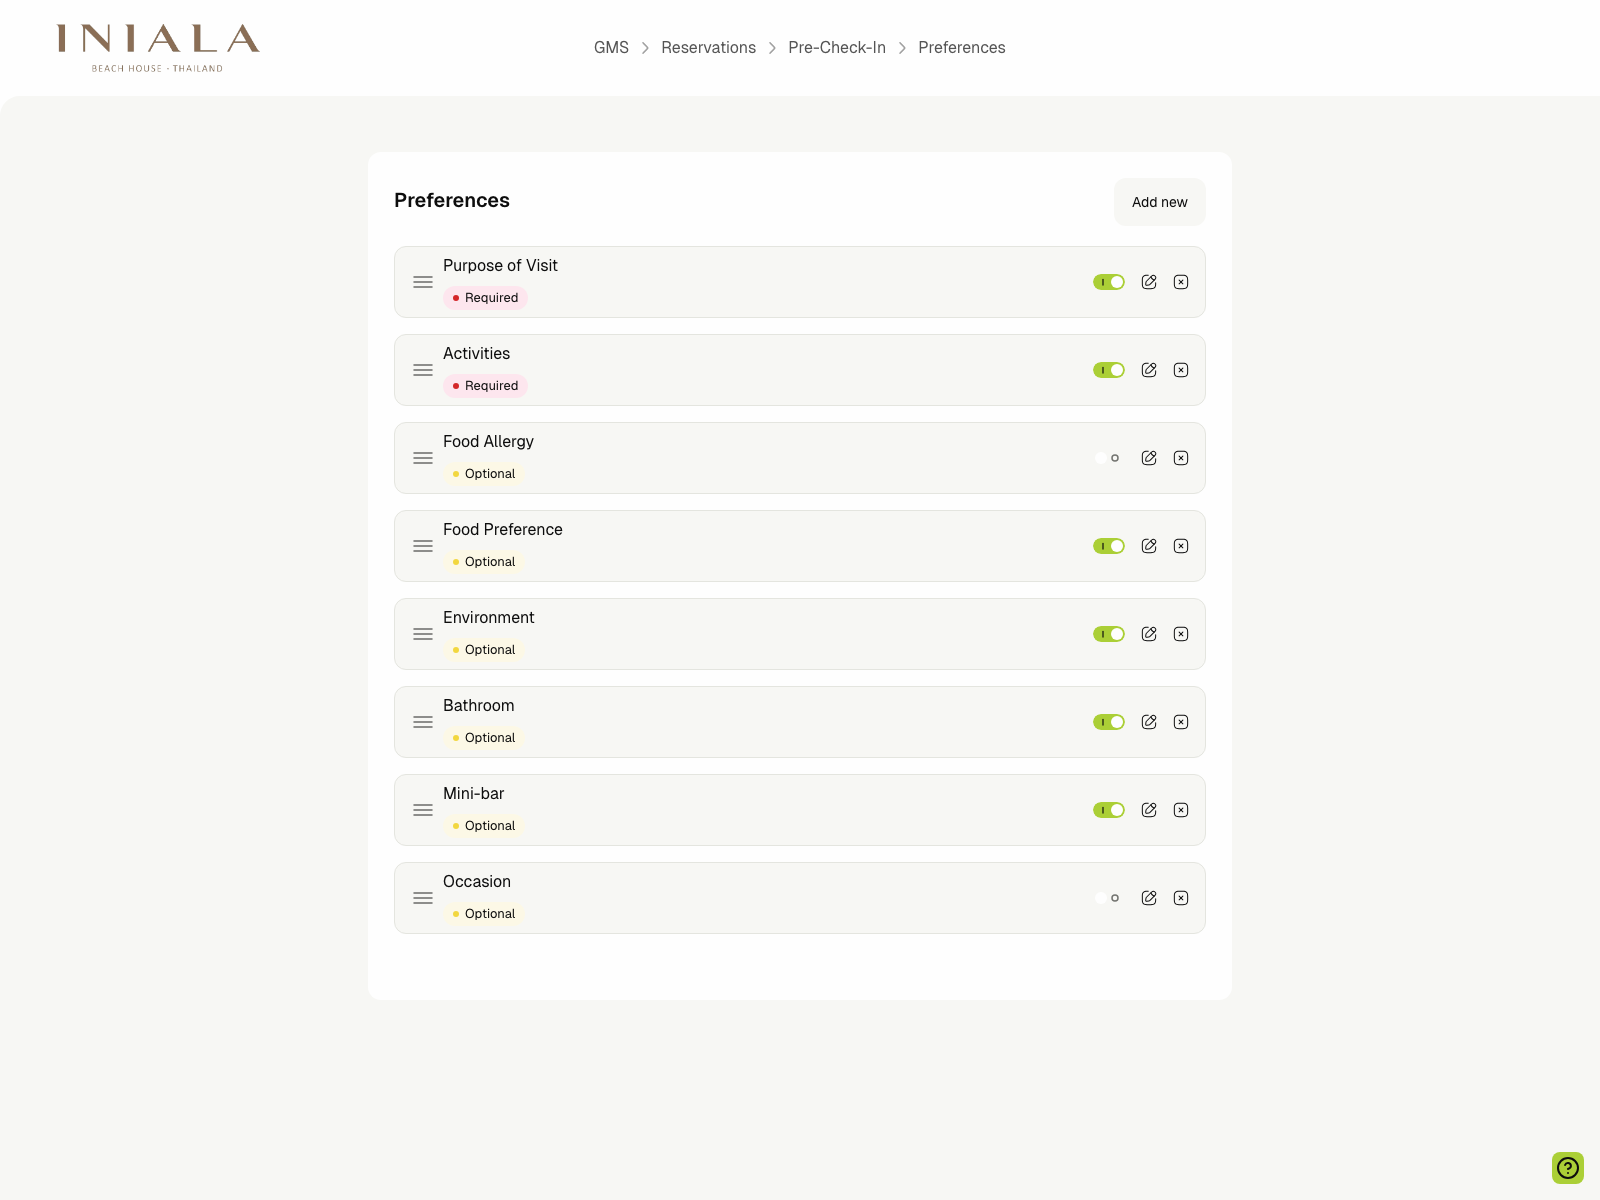Edit the Environment preference
Image resolution: width=1600 pixels, height=1200 pixels.
coord(1149,634)
